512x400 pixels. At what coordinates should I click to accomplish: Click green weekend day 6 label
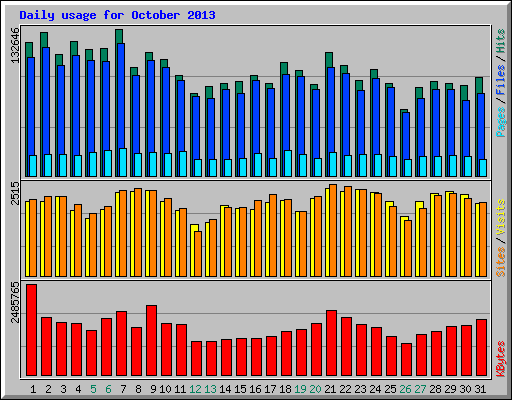(x=108, y=389)
